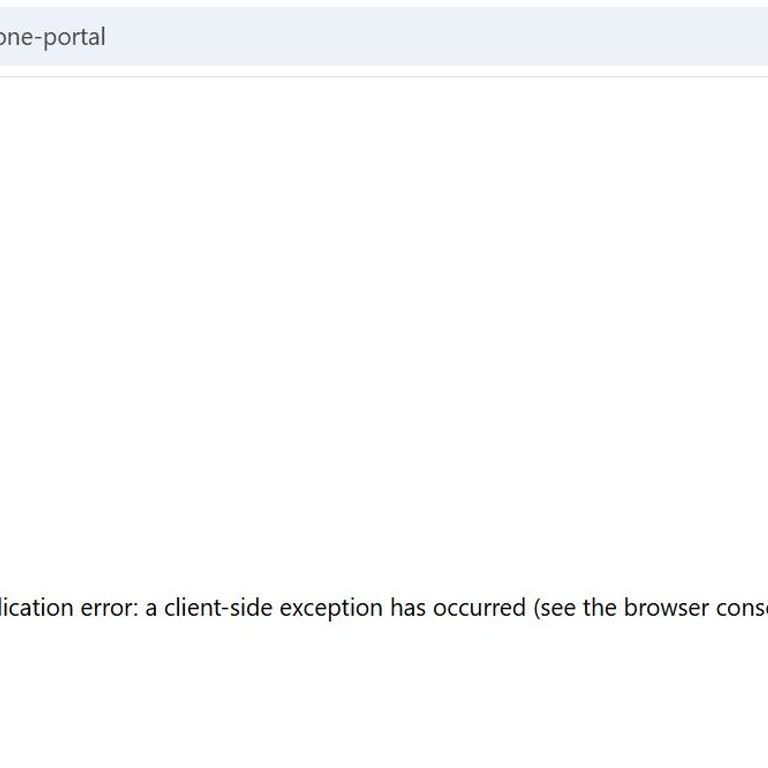768x768 pixels.
Task: Click the address bar showing "one-portal"
Action: pos(300,37)
